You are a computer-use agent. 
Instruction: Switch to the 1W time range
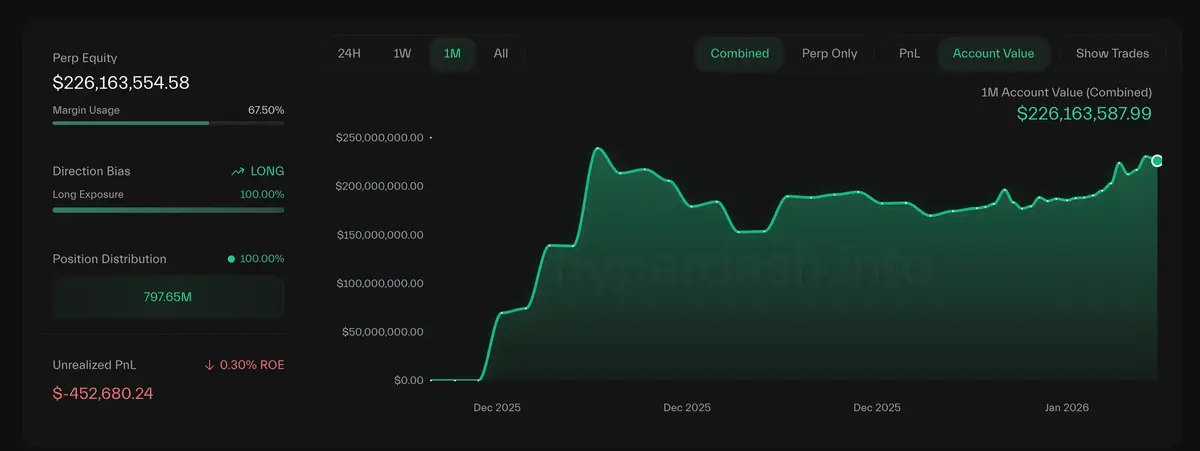[x=402, y=53]
